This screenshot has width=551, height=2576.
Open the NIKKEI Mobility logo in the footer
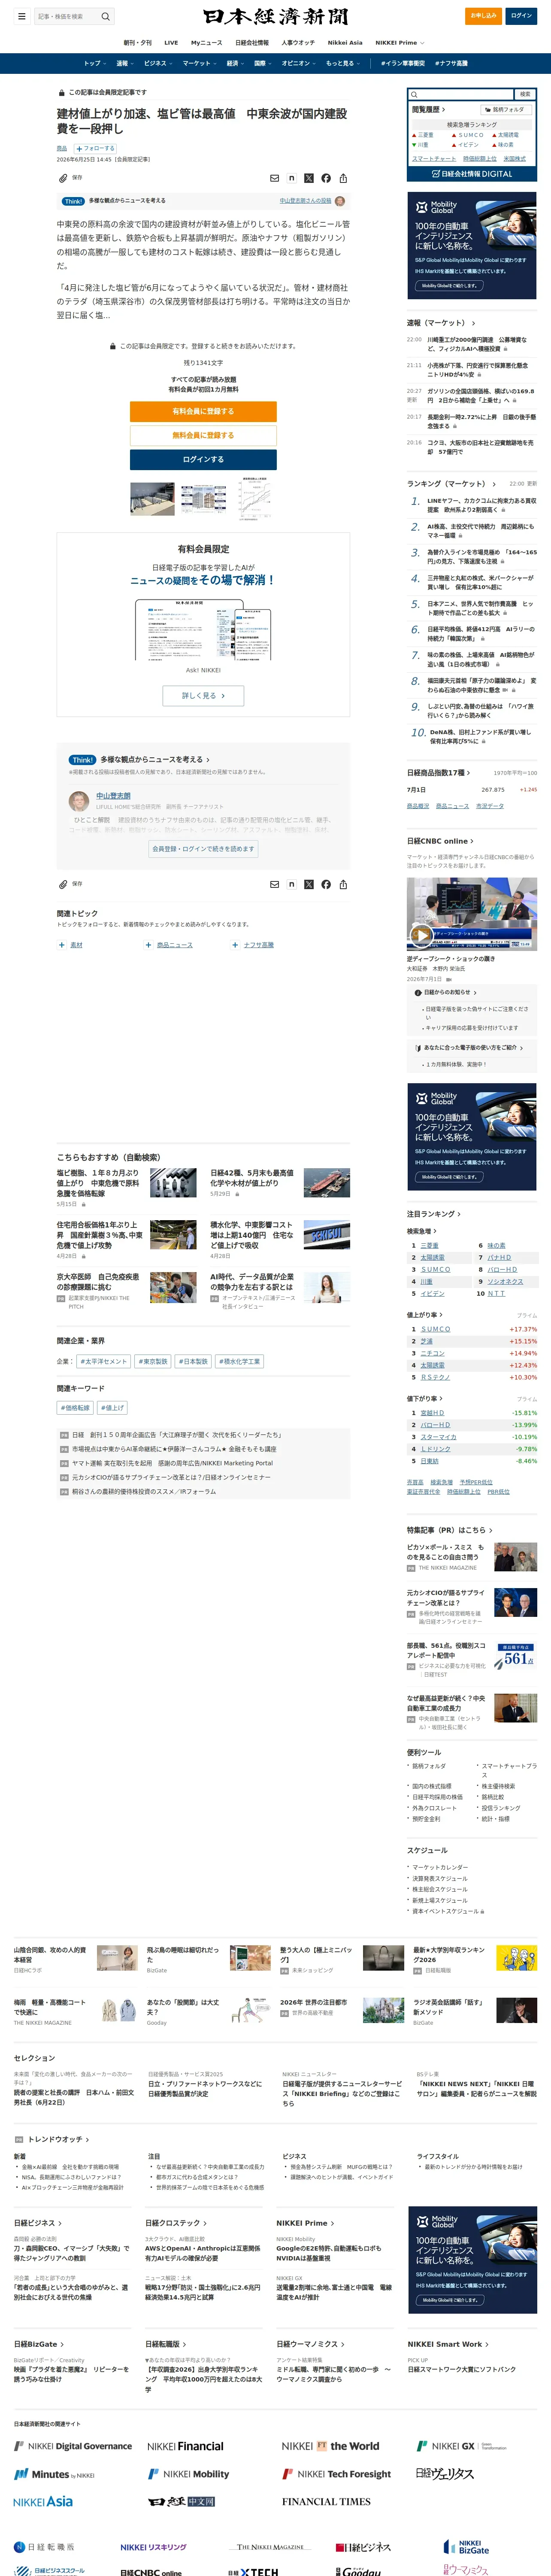click(x=188, y=2474)
